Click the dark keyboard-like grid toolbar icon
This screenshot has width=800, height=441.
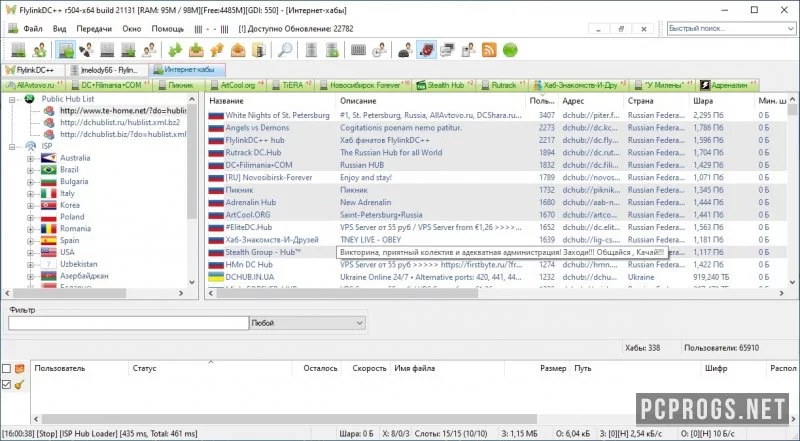[358, 50]
